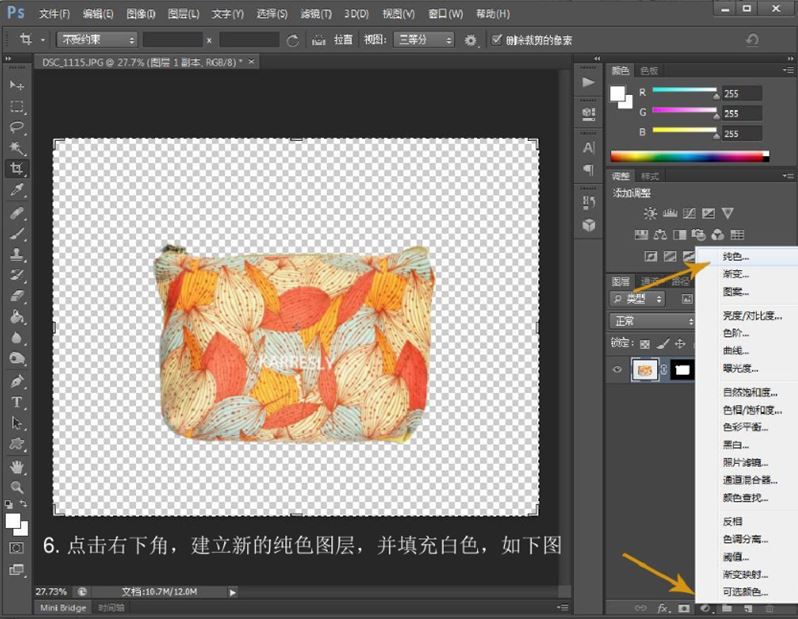Switch to the Mini Bridge panel tab
The width and height of the screenshot is (798, 619).
62,607
